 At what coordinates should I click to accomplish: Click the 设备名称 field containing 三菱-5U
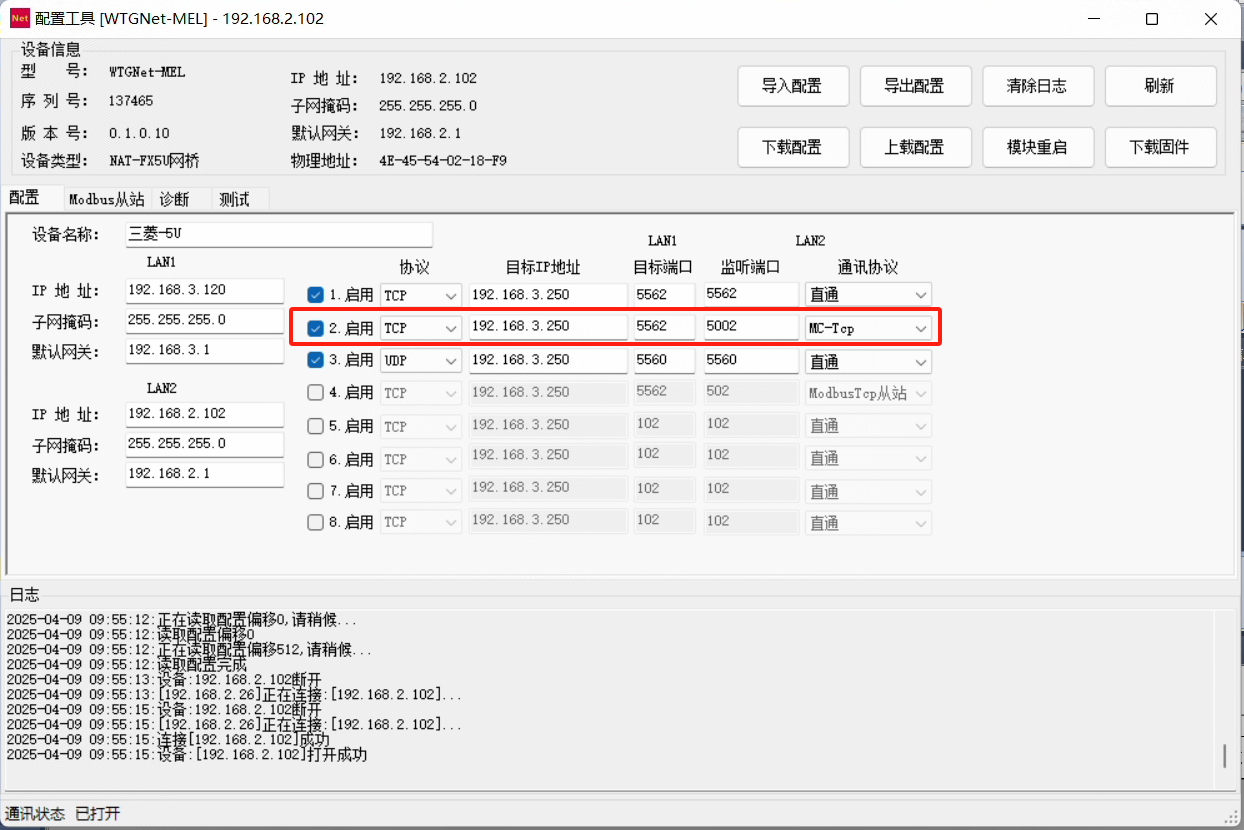pyautogui.click(x=279, y=235)
